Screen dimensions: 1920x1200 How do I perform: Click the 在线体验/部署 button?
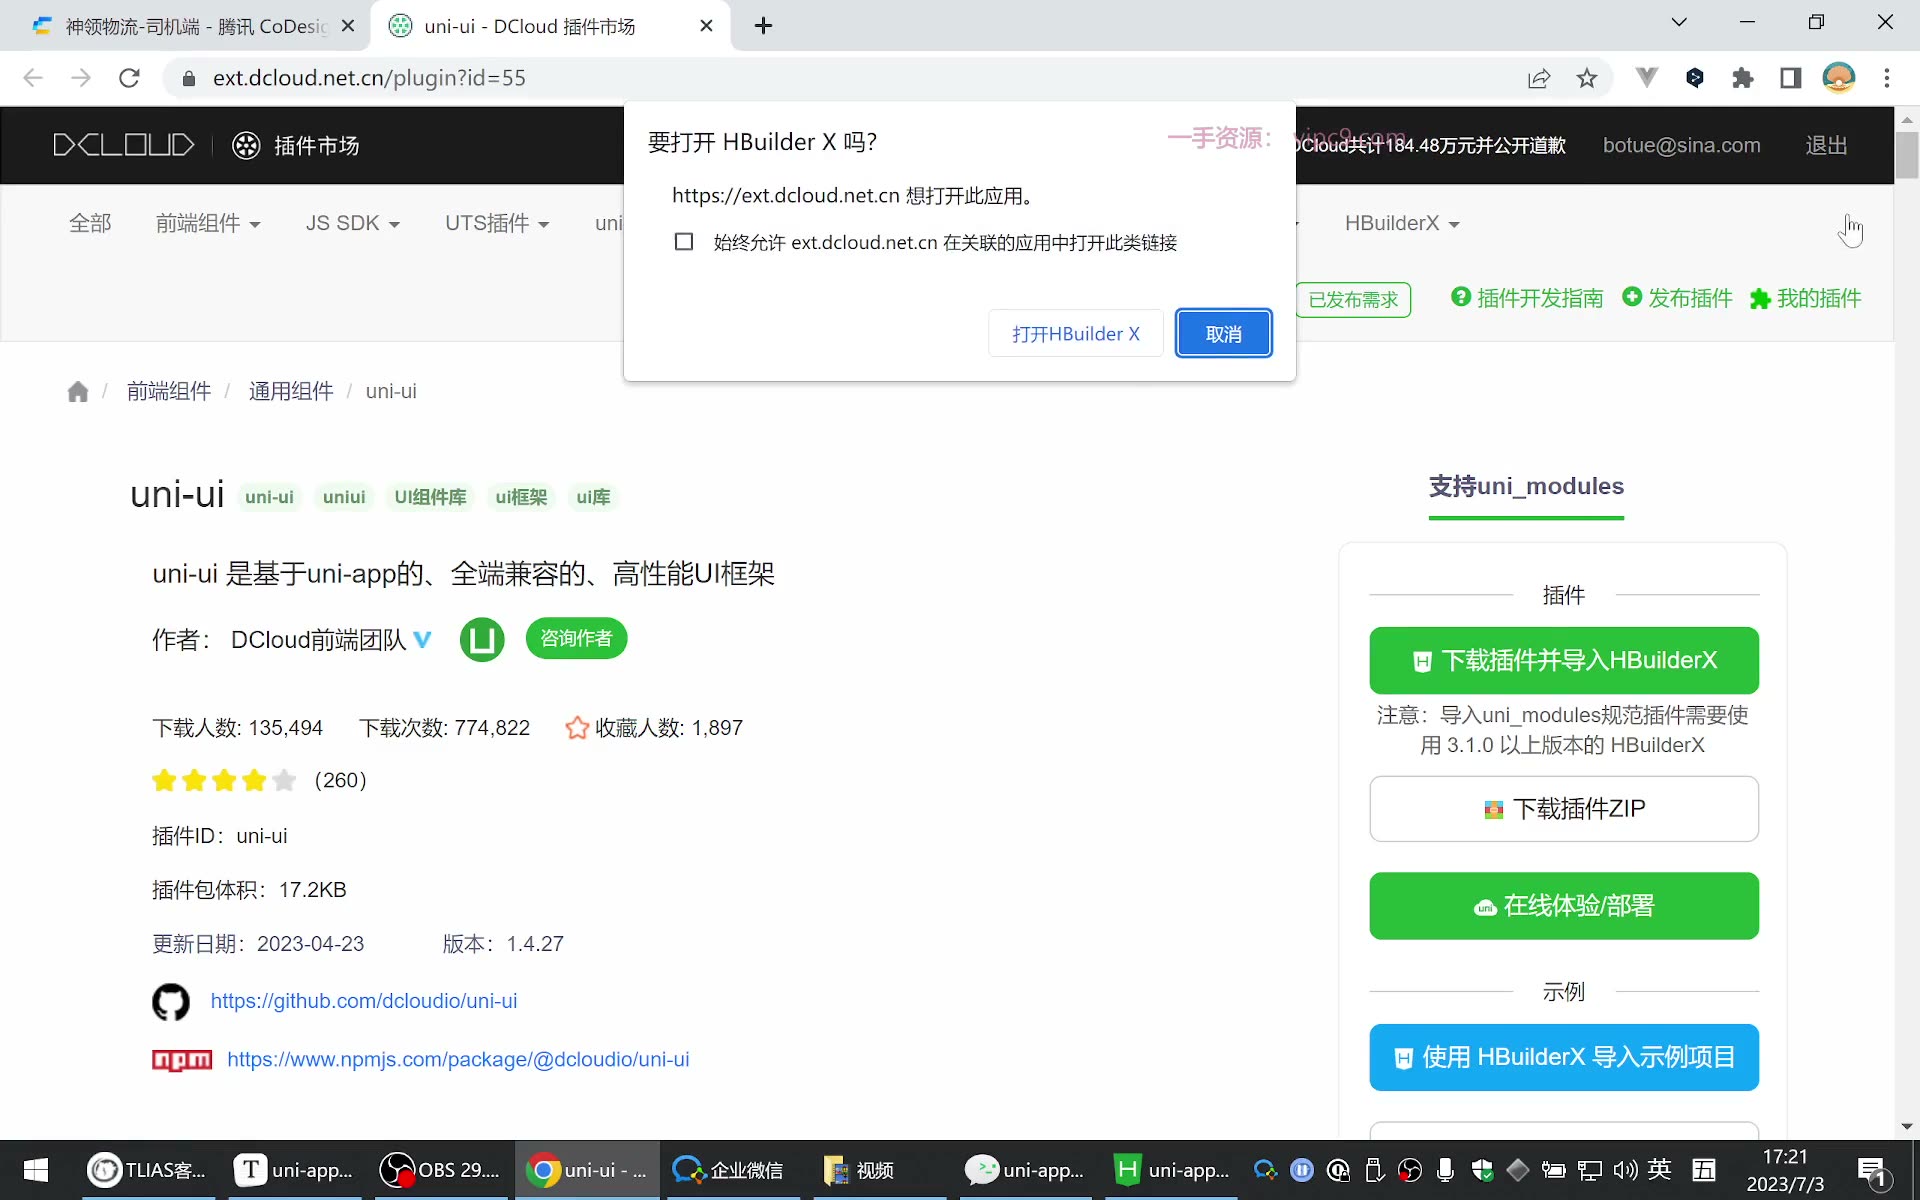[x=1564, y=906]
